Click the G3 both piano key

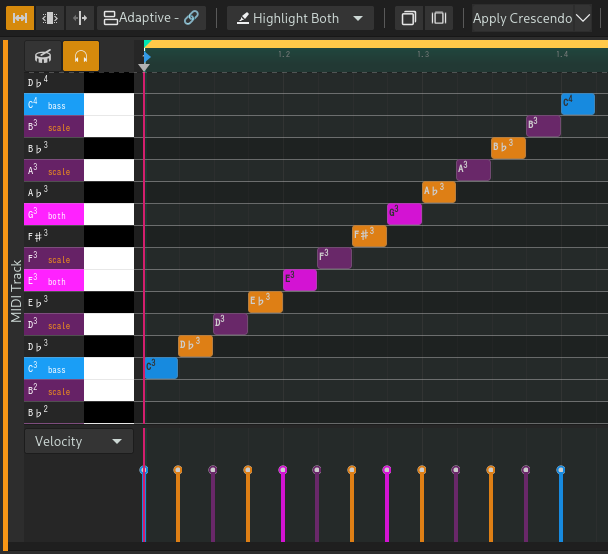click(79, 214)
